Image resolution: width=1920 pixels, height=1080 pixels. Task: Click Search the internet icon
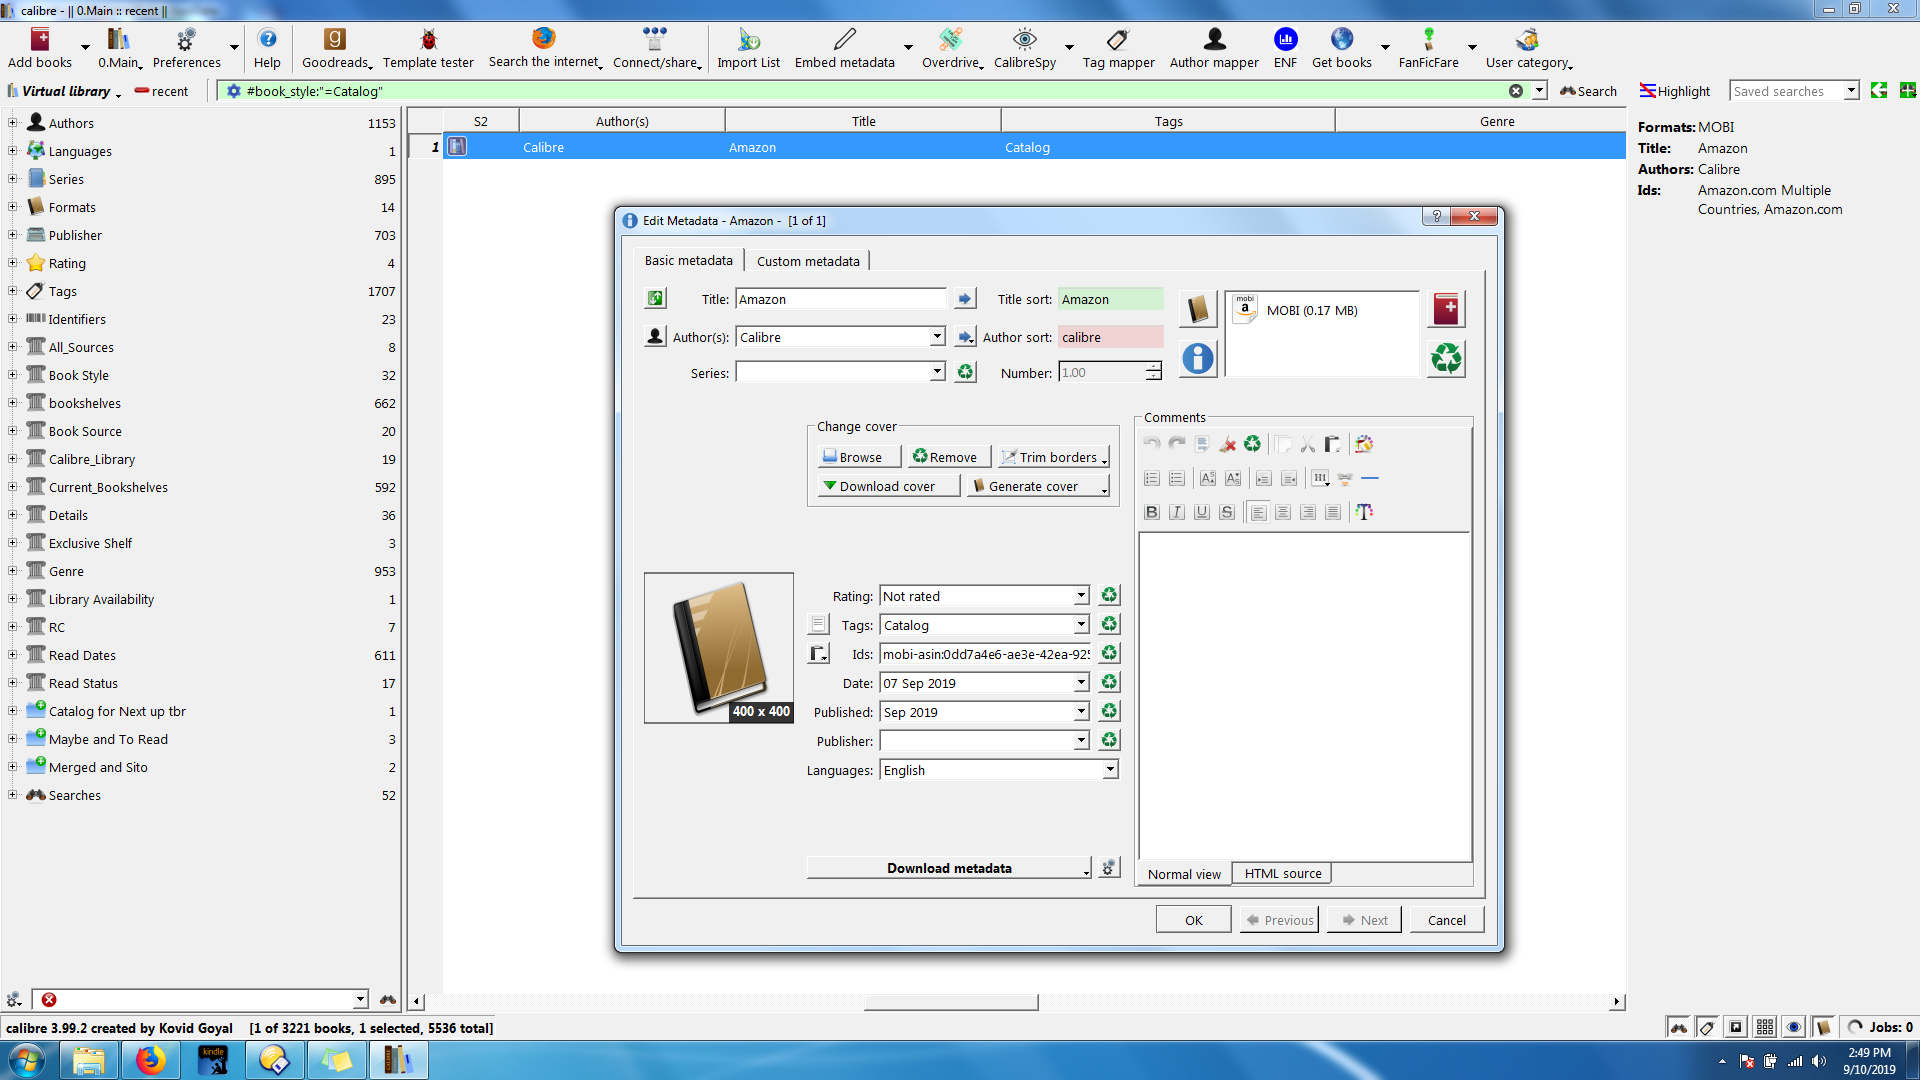click(x=543, y=48)
